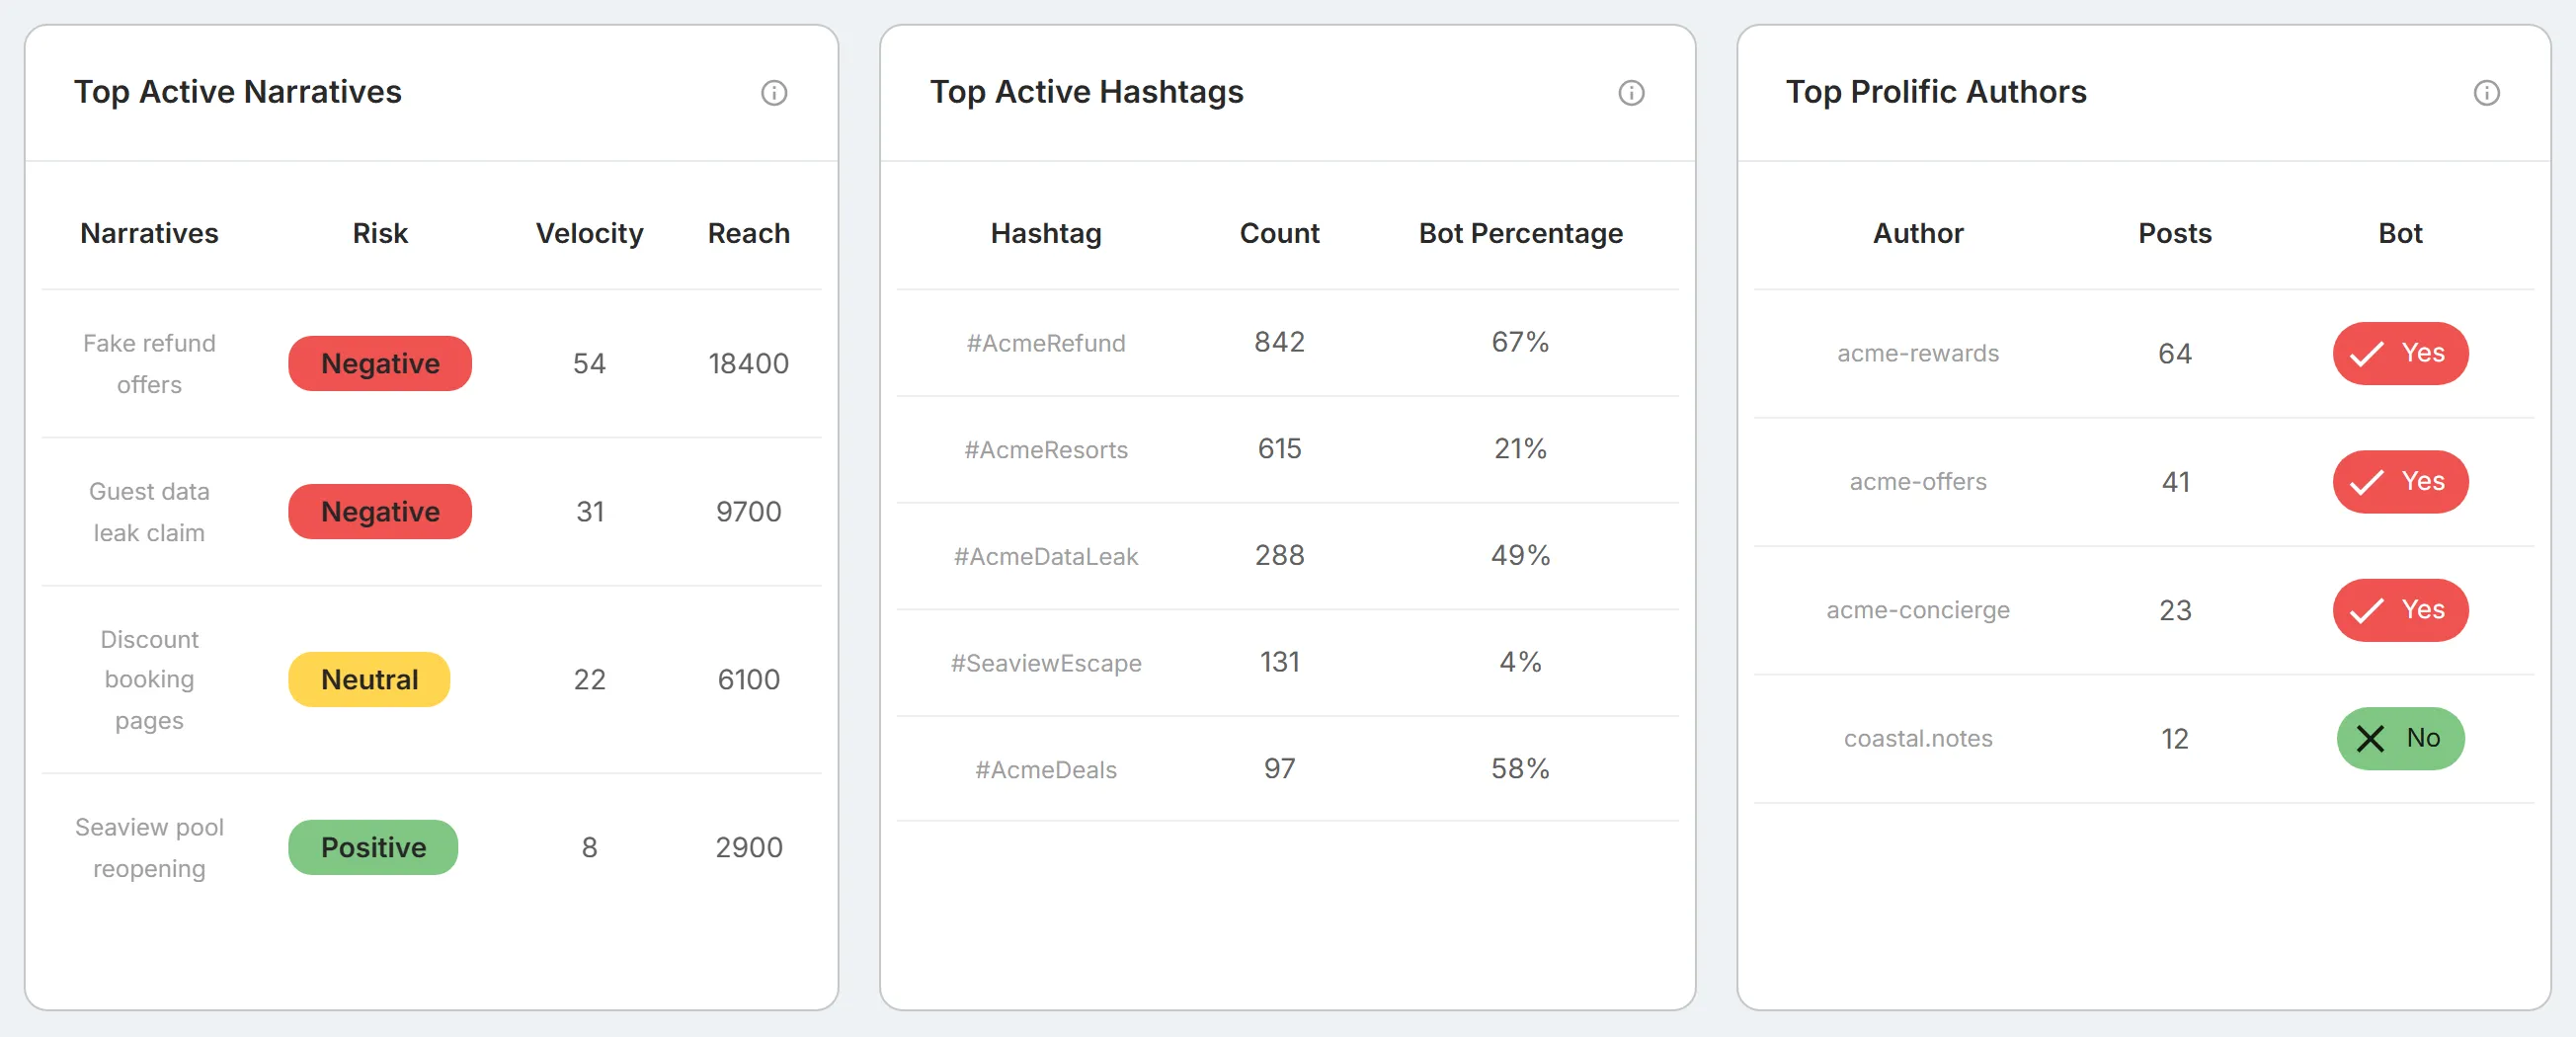The width and height of the screenshot is (2576, 1037).
Task: Select the Risk column header
Action: pos(380,233)
